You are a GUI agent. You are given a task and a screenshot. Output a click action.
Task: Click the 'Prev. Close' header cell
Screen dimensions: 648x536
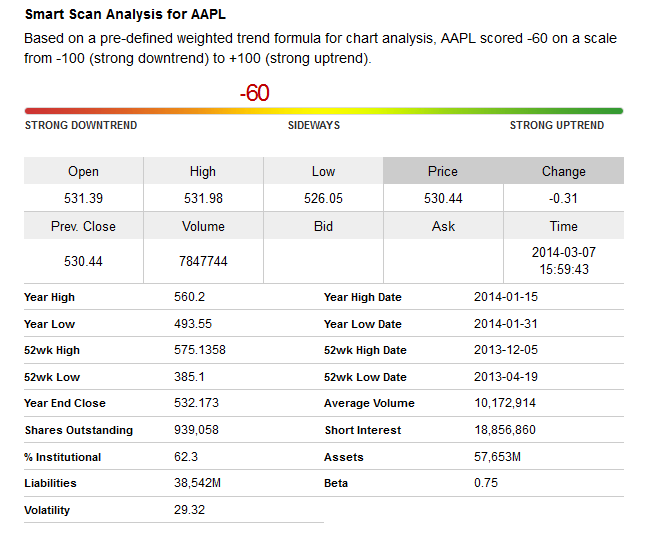(83, 226)
